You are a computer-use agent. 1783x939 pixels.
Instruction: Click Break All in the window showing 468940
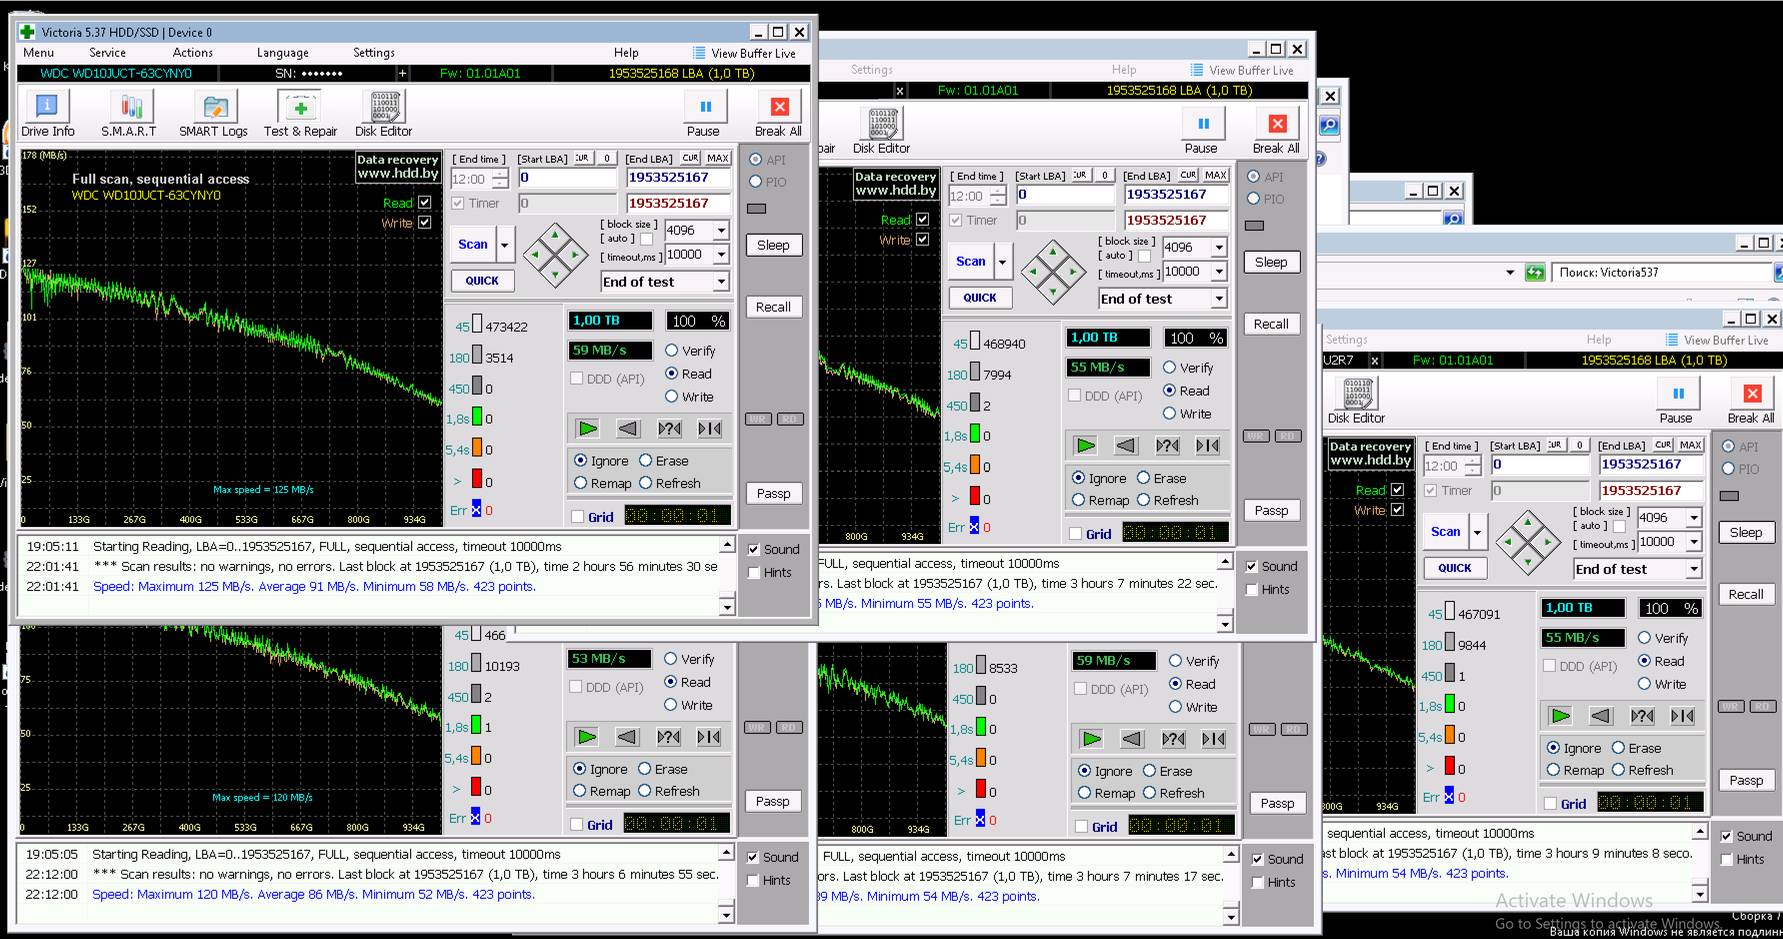click(1276, 130)
